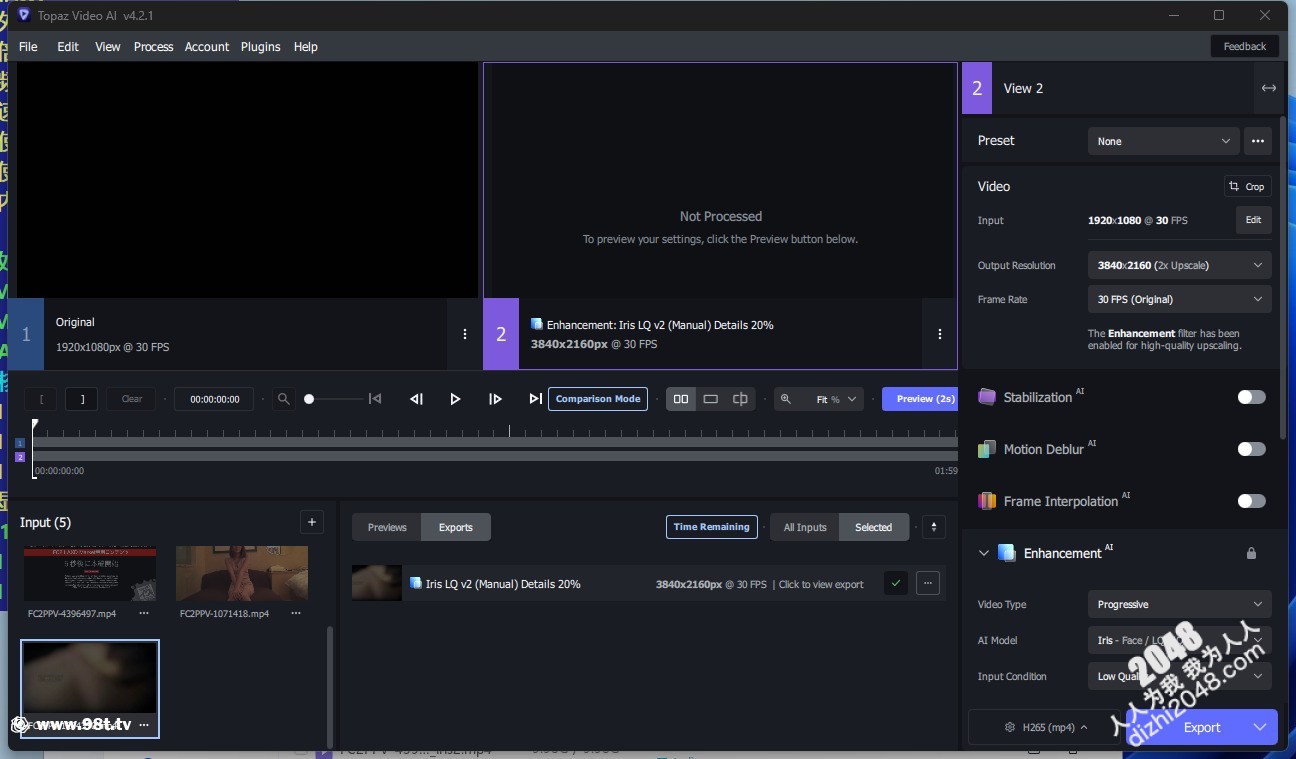Switch to split view layout
Screen dimensions: 1296x759
pyautogui.click(x=740, y=399)
